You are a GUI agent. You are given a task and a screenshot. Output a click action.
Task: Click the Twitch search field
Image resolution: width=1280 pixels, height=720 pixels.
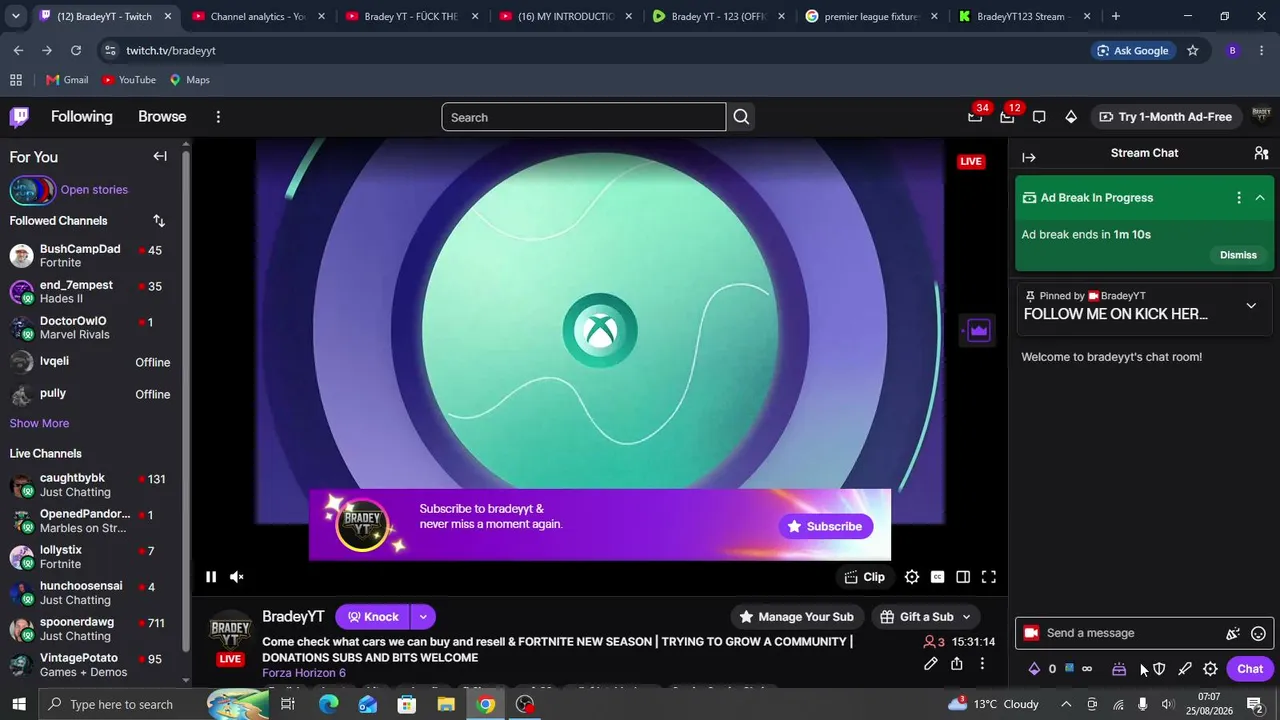point(584,117)
